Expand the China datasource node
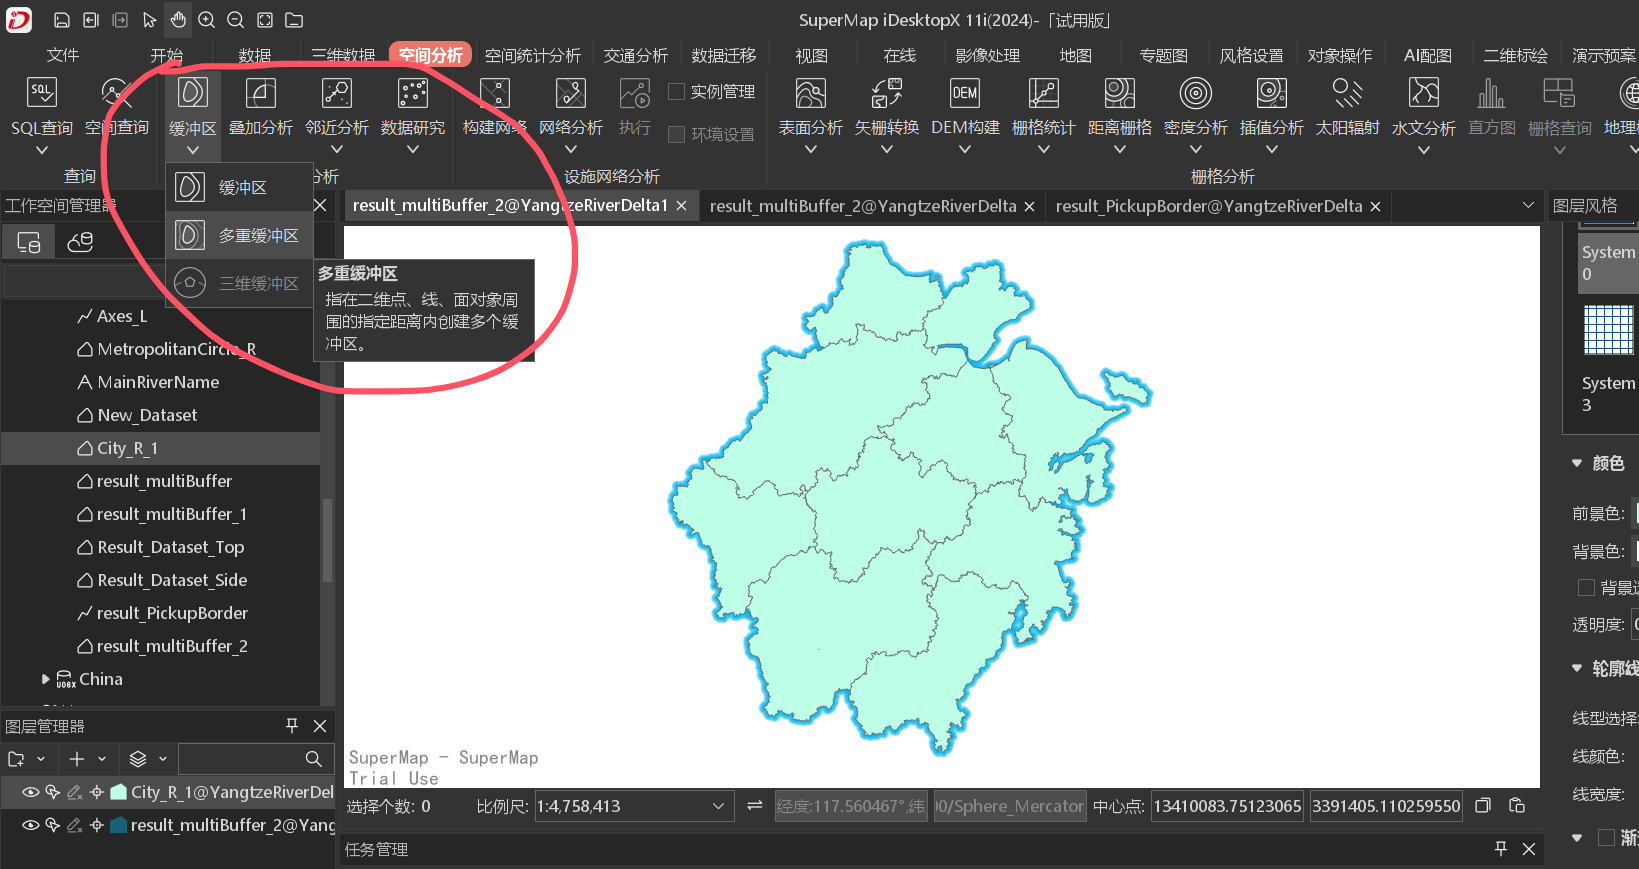This screenshot has height=869, width=1639. [45, 679]
